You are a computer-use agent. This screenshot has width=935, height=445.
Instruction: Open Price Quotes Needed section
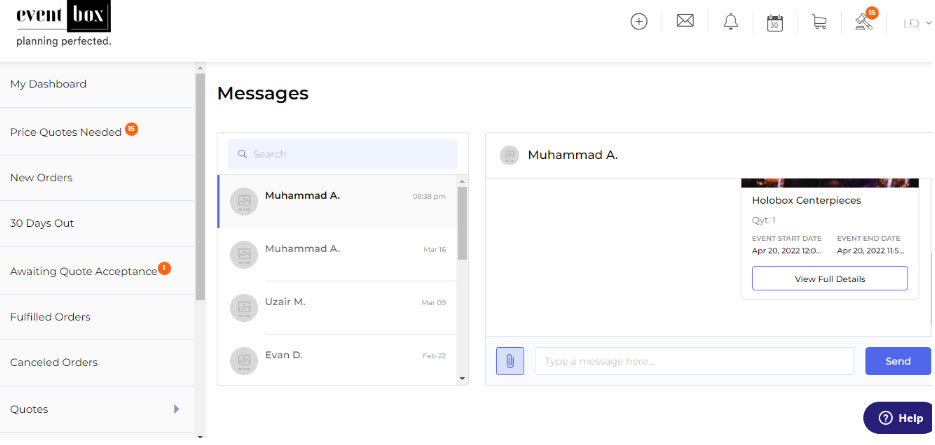66,131
